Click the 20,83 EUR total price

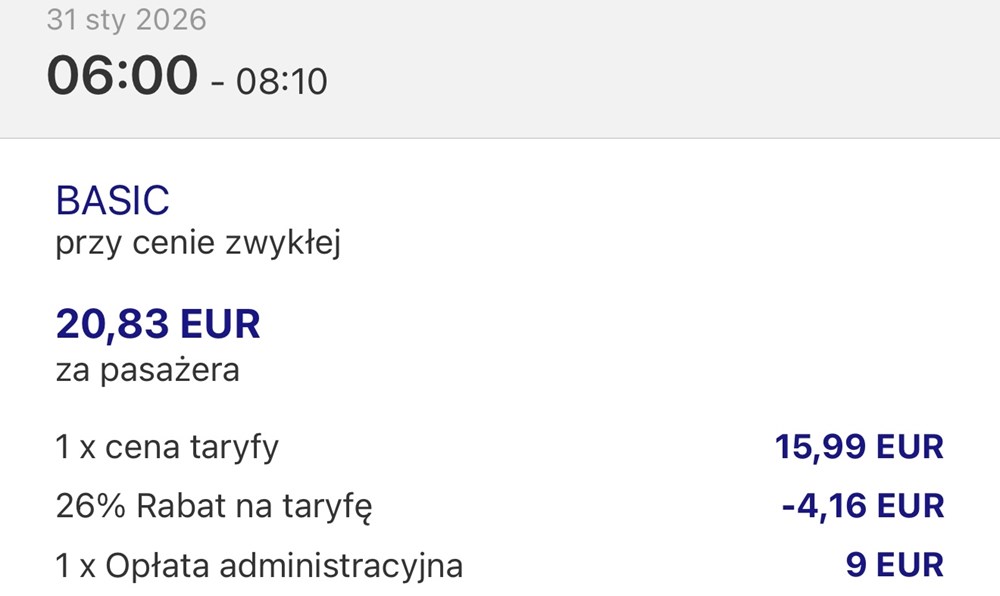pyautogui.click(x=158, y=324)
